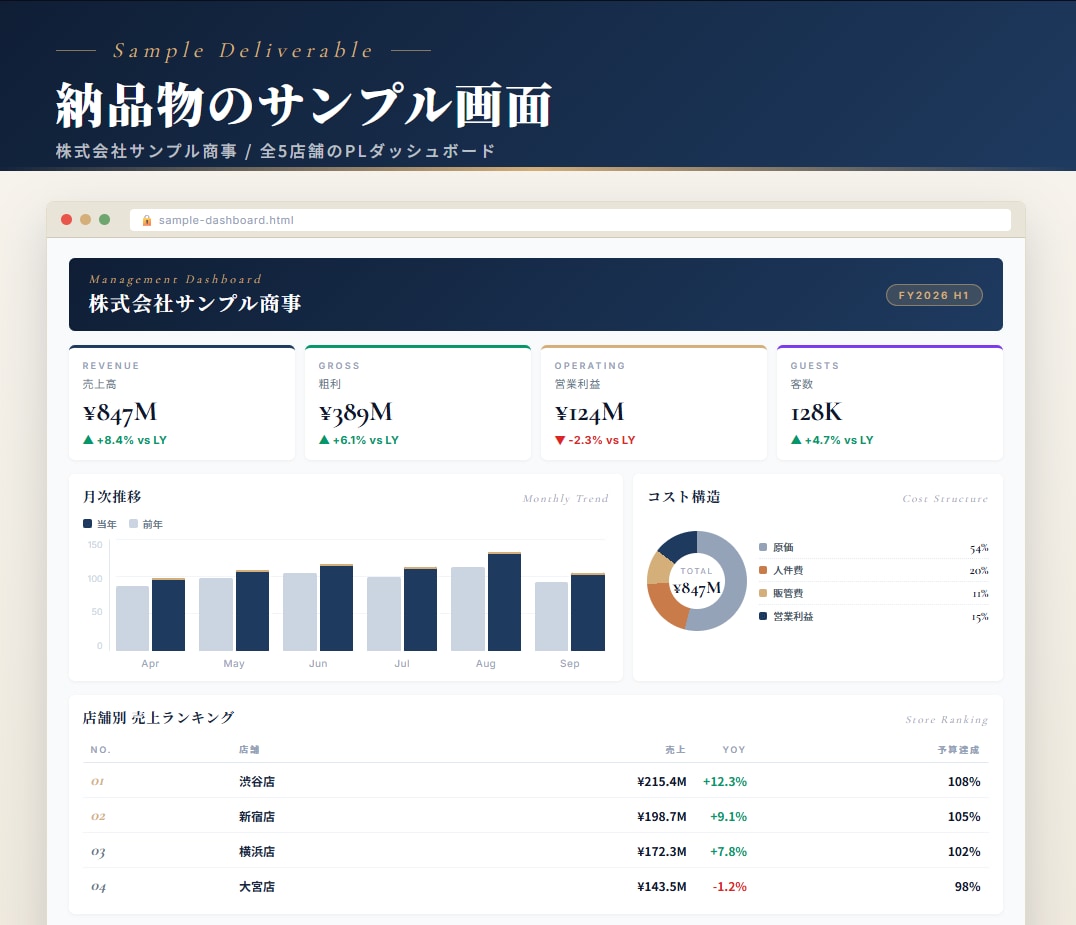Select the Revenue ¥847M card
Viewport: 1076px width, 925px height.
[182, 403]
